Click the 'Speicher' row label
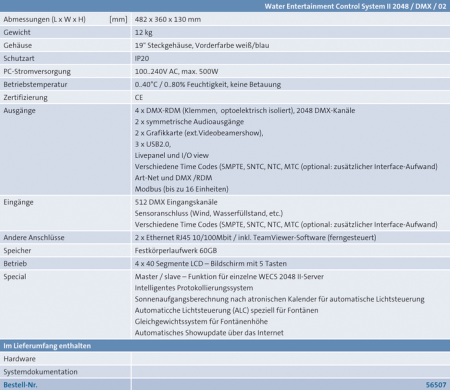450x390 pixels. coord(17,251)
